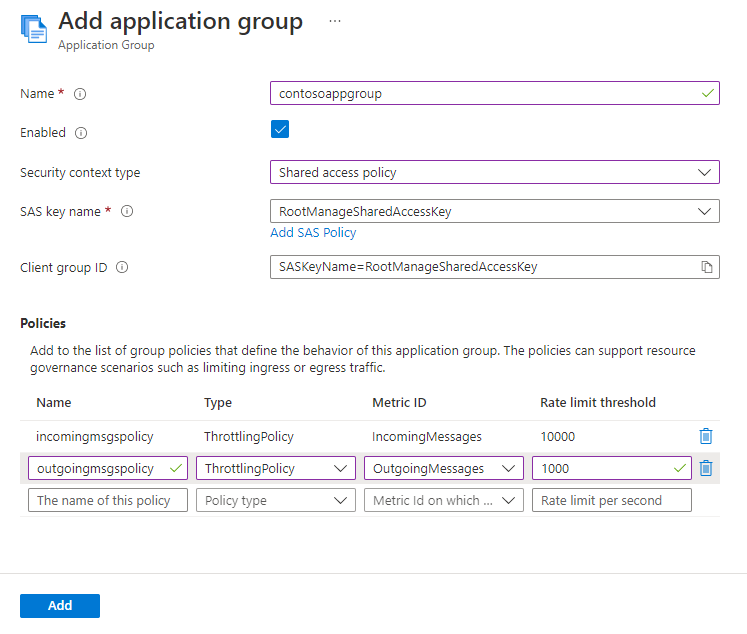This screenshot has width=747, height=634.
Task: Click info icon beside Client group ID
Action: pos(121,268)
